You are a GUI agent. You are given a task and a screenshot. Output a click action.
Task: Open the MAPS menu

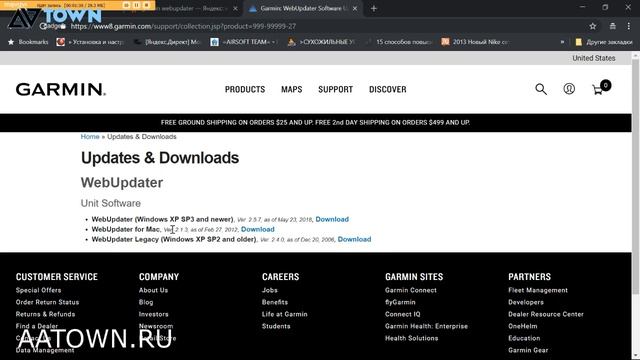[x=291, y=89]
